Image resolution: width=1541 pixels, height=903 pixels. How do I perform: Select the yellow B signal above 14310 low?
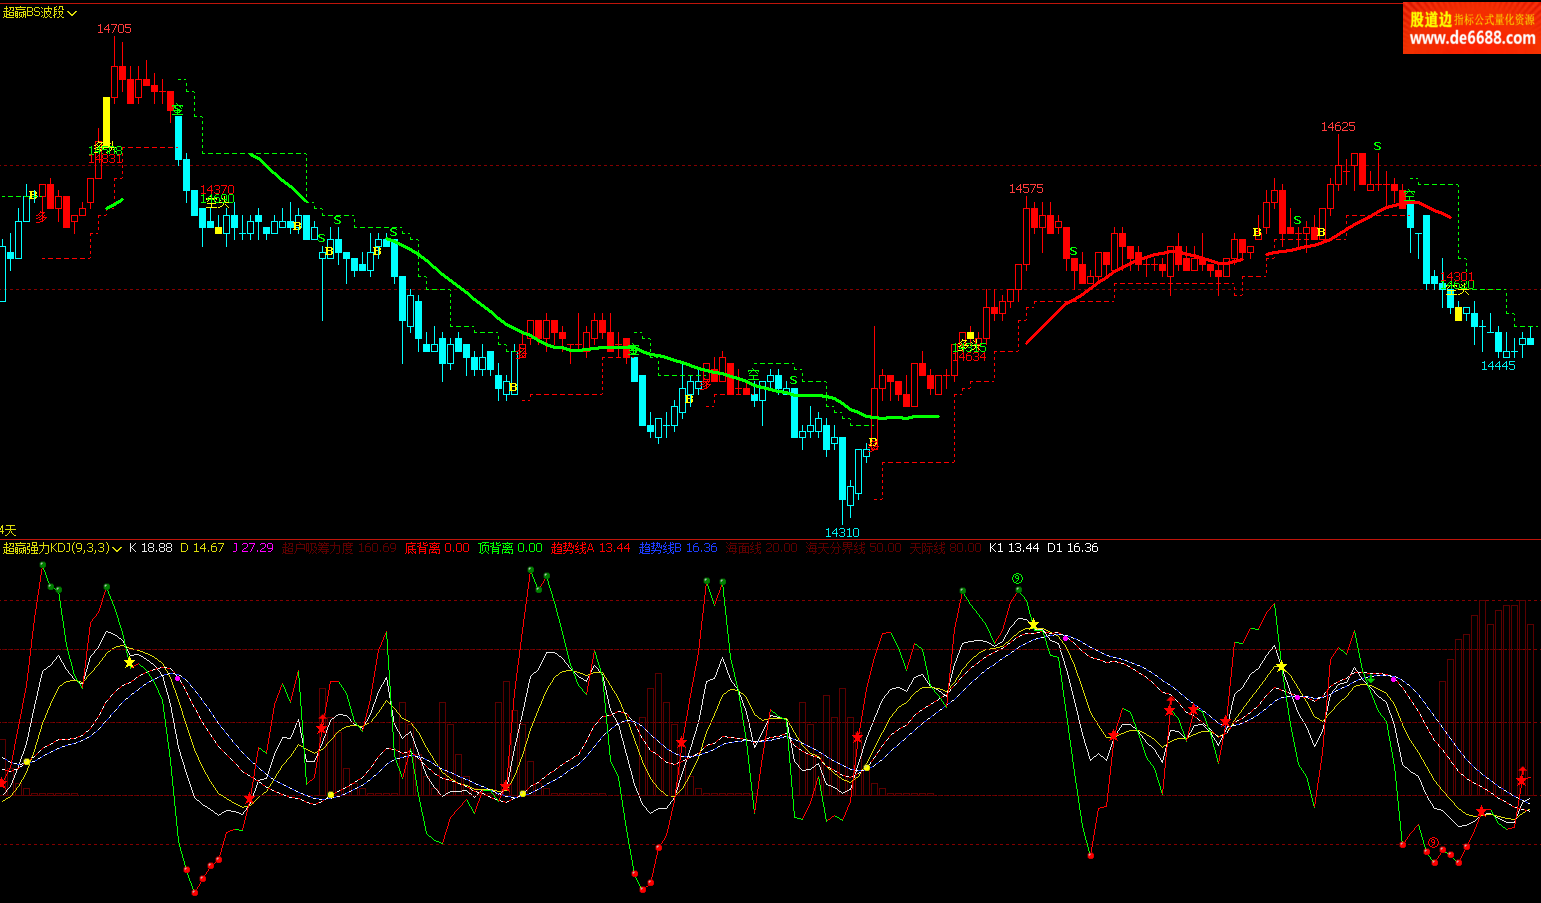pos(873,442)
